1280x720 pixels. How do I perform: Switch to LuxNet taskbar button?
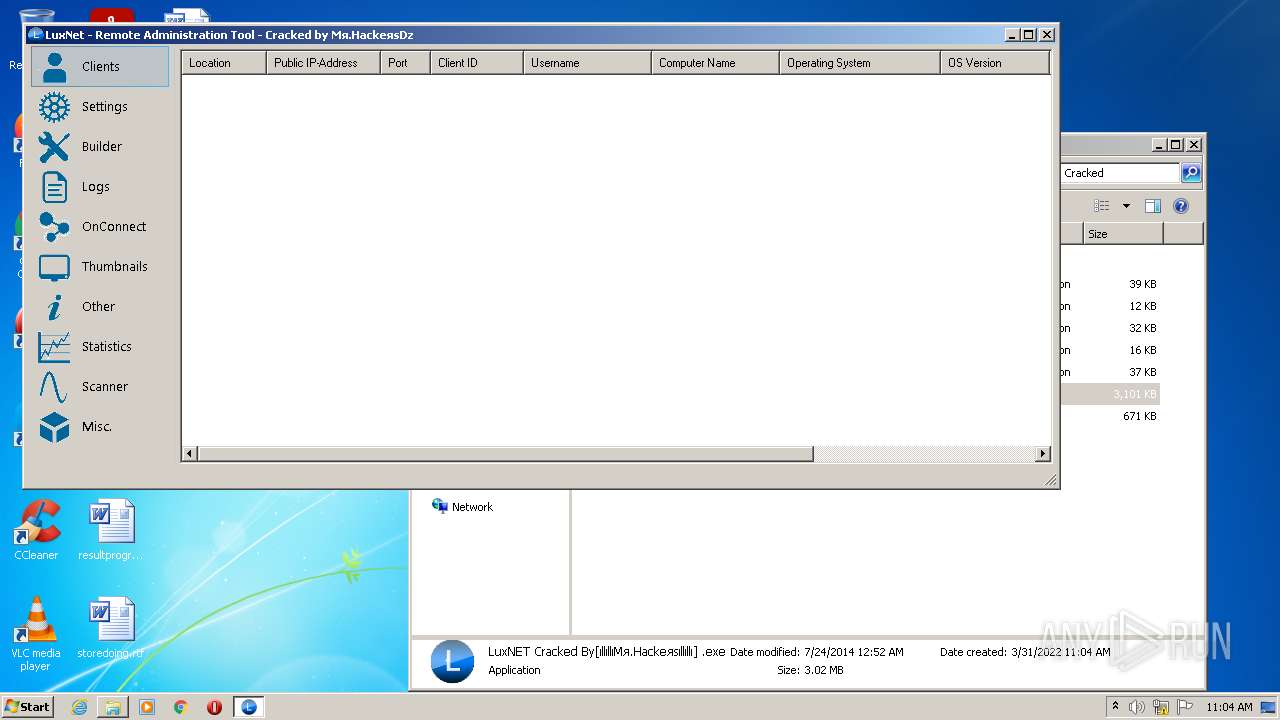point(249,707)
